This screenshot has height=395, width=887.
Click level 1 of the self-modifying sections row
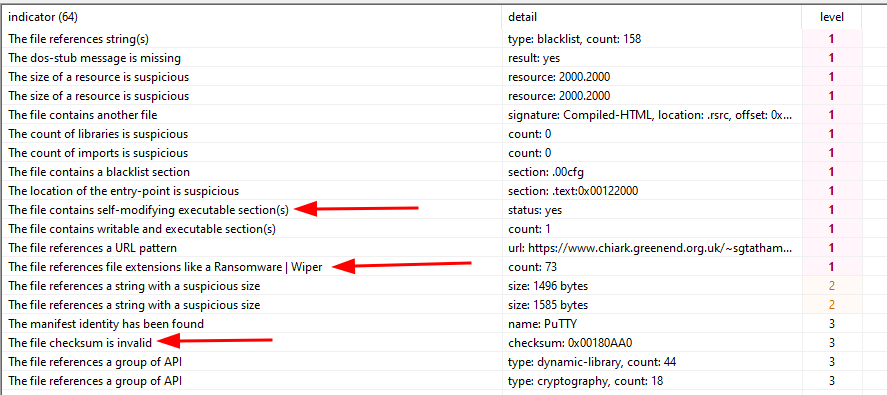832,210
